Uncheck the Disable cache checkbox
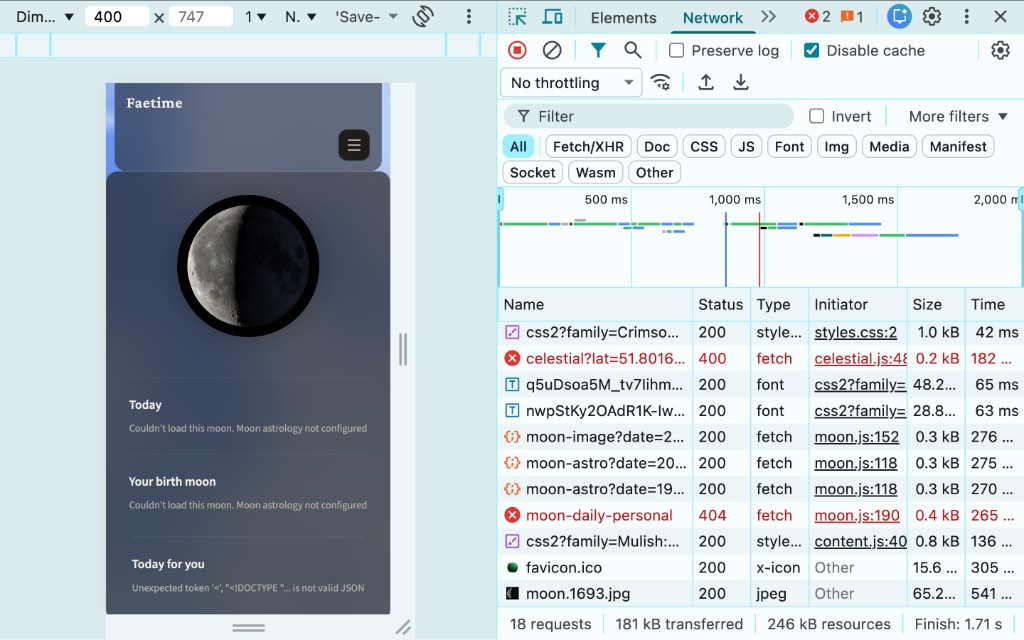The width and height of the screenshot is (1024, 640). click(x=812, y=50)
